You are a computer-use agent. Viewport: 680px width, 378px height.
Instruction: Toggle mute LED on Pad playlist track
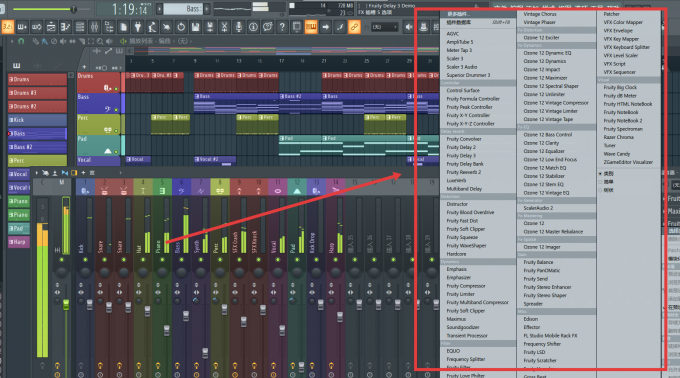click(x=116, y=151)
